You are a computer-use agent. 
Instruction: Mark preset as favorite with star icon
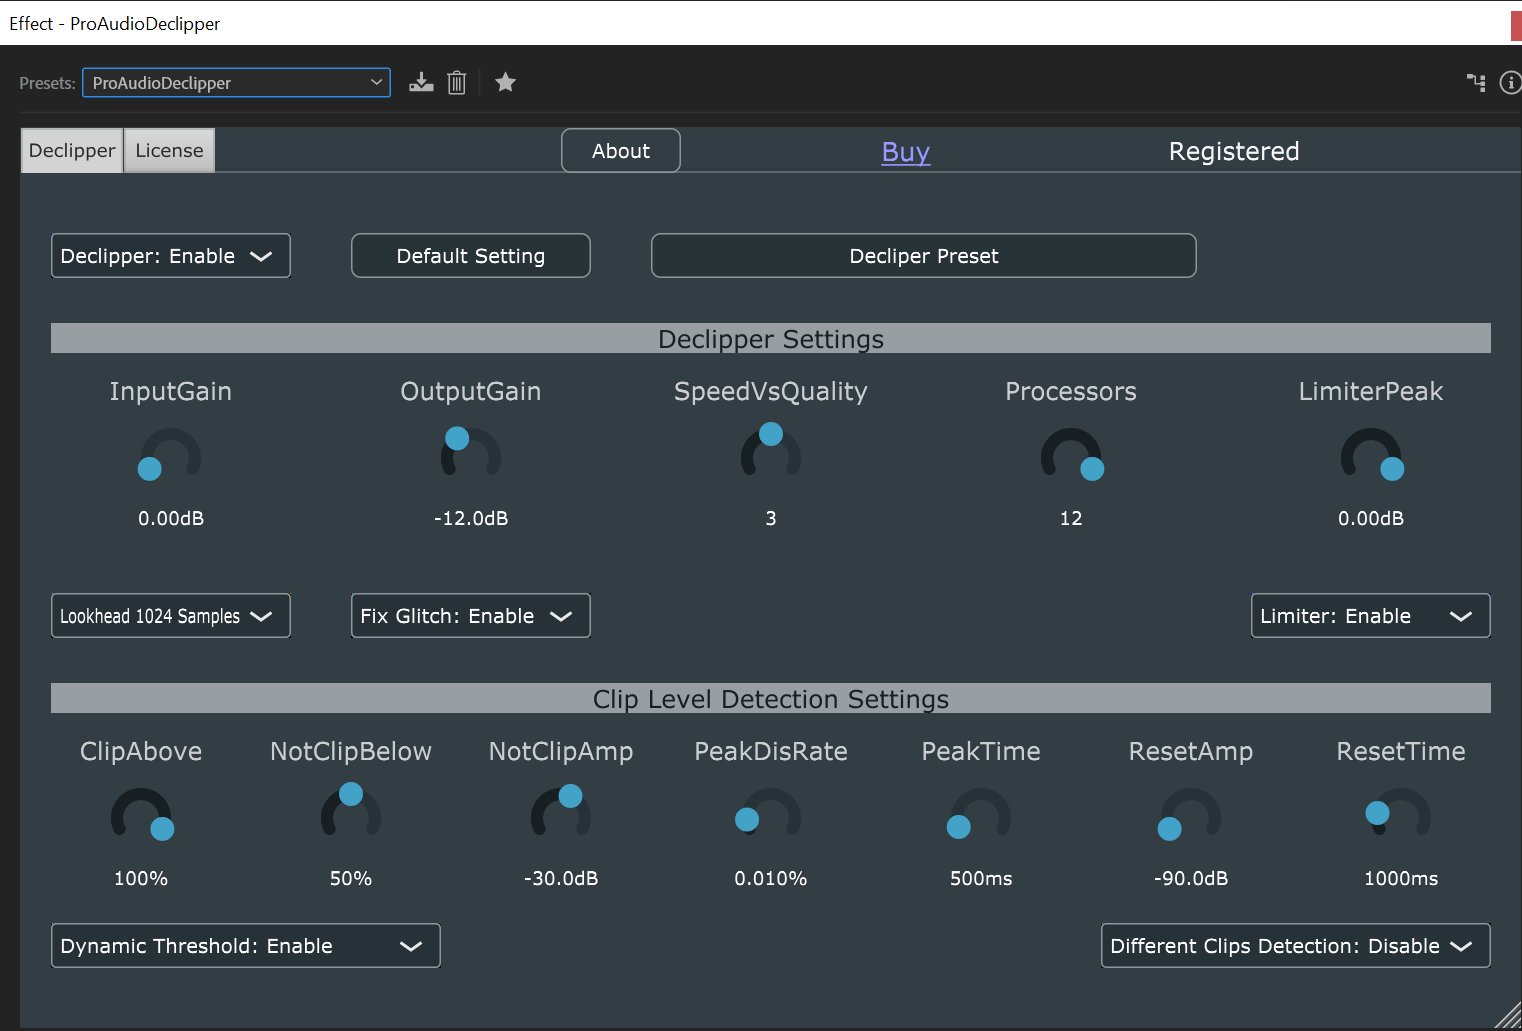(x=505, y=82)
